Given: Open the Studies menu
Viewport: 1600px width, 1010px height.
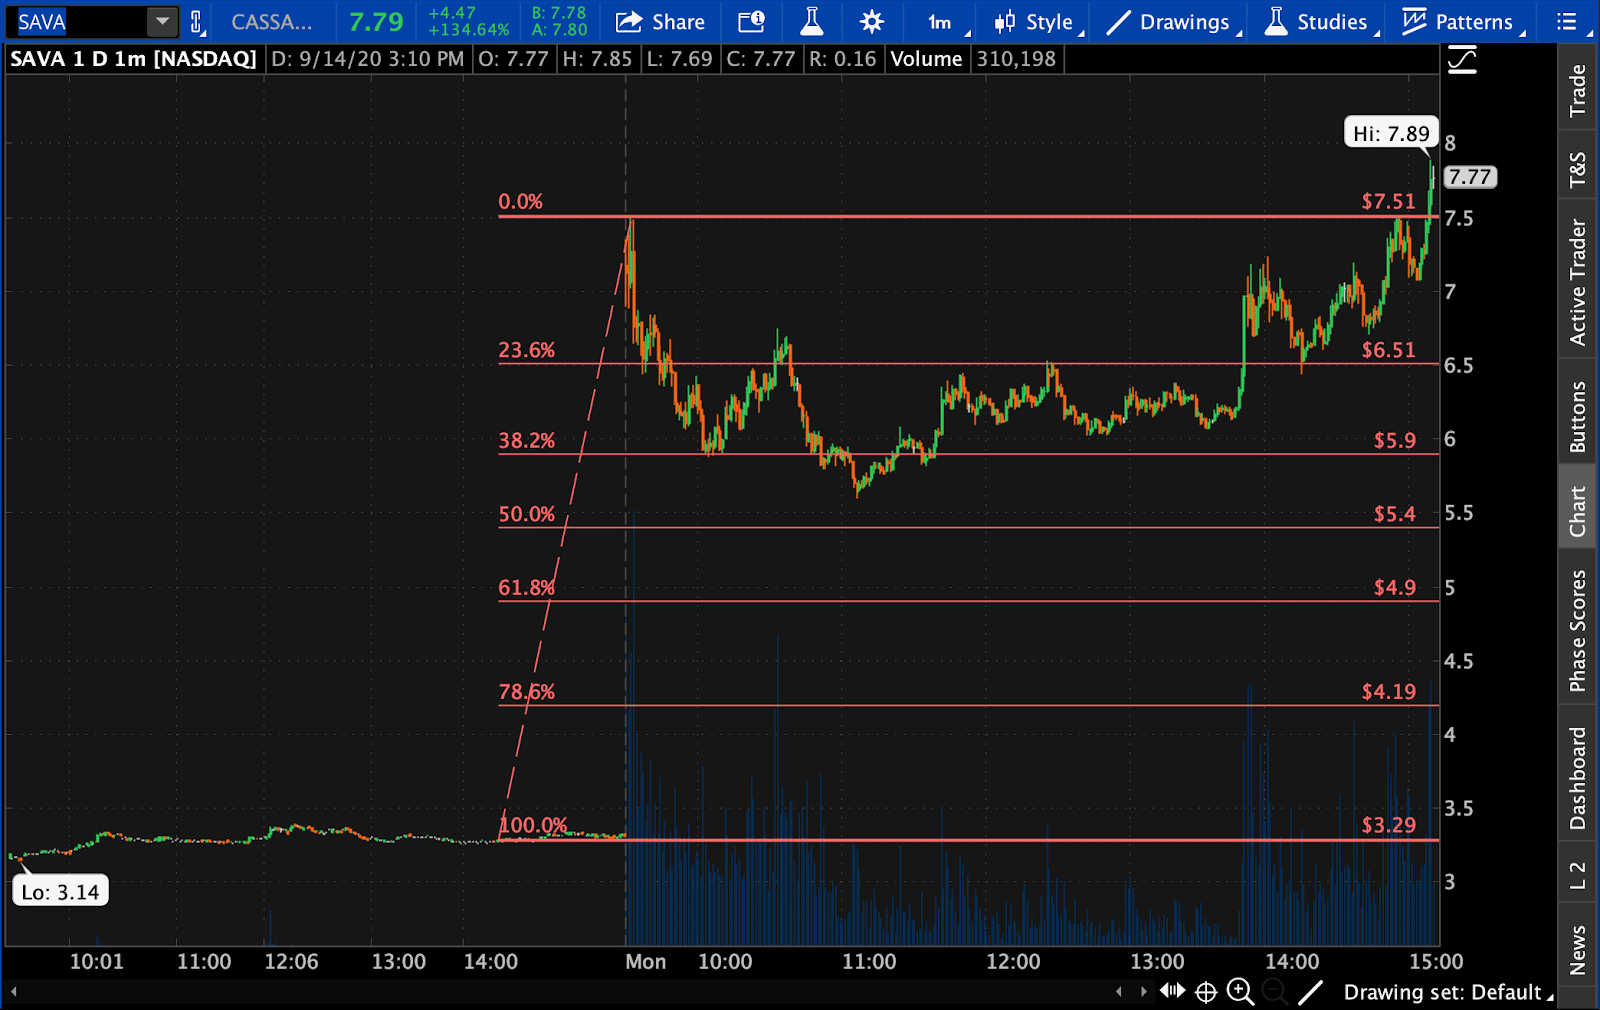Looking at the screenshot, I should coord(1320,22).
